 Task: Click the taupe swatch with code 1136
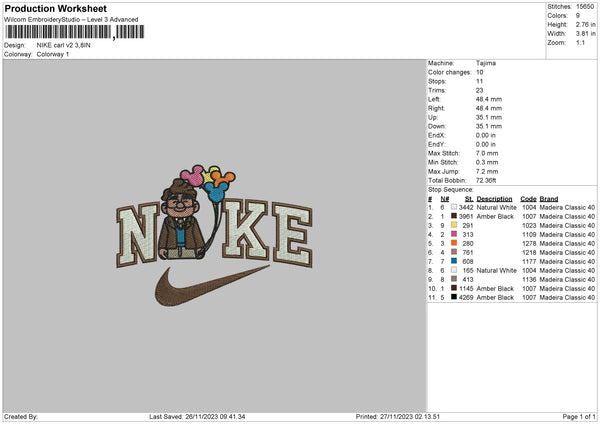(x=454, y=279)
